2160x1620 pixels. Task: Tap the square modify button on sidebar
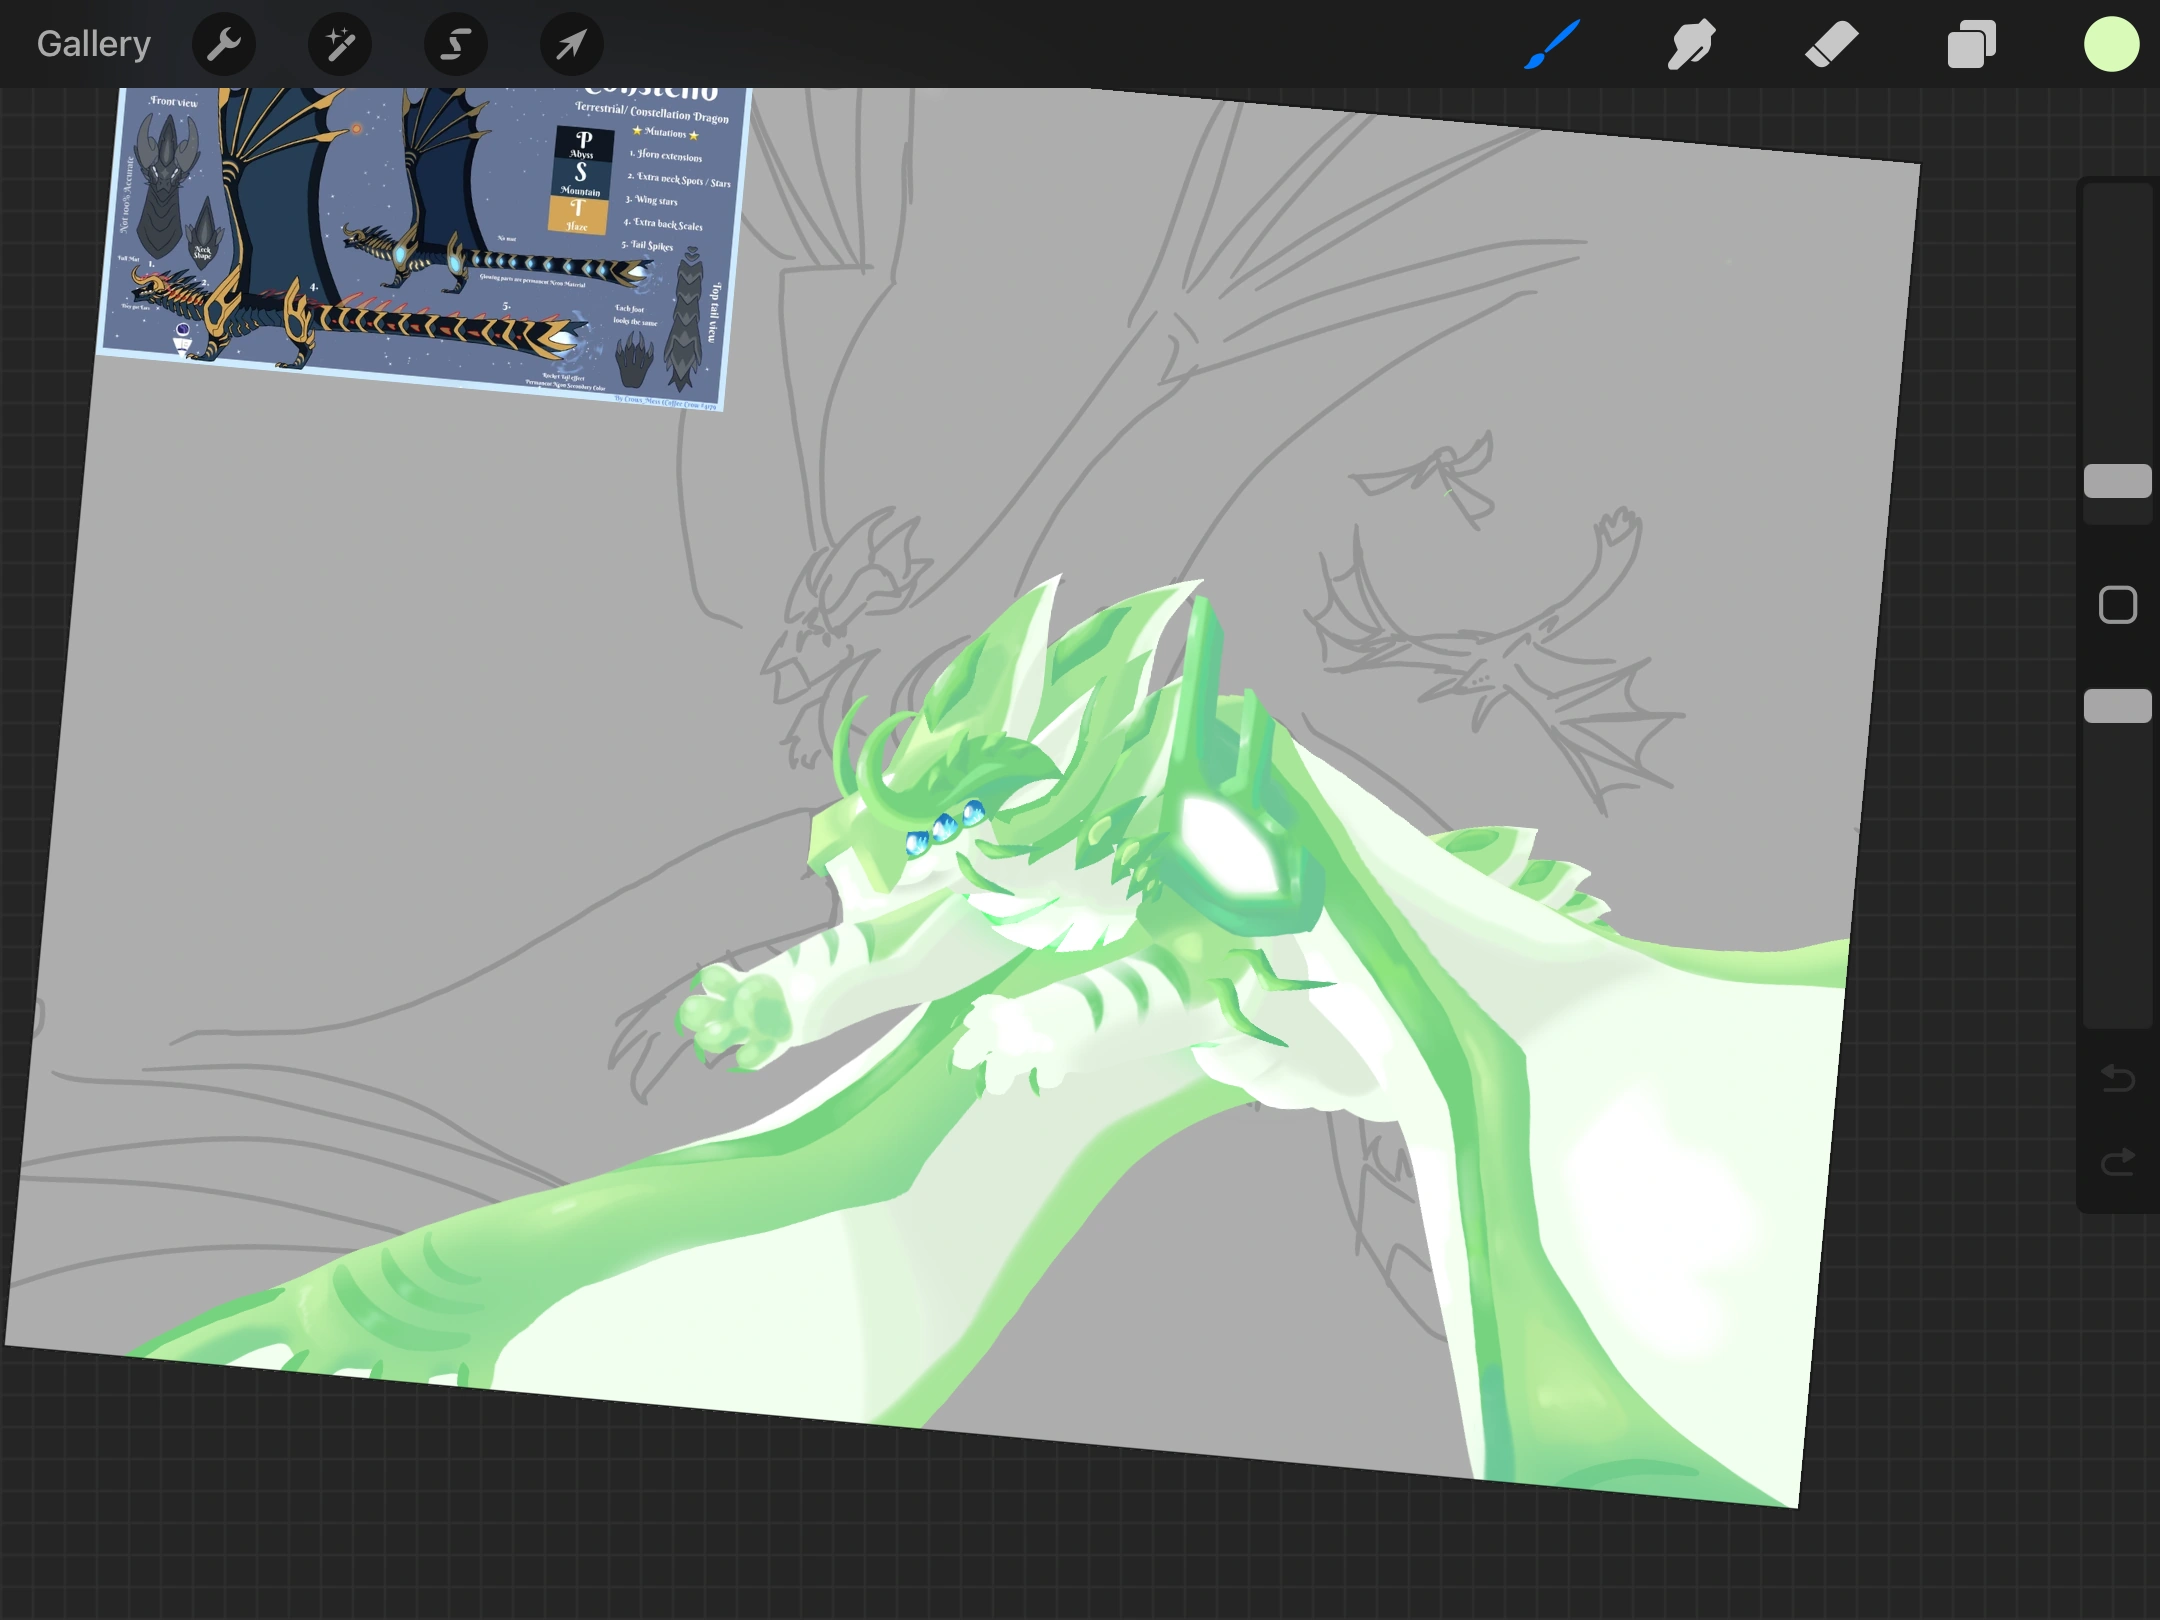[x=2117, y=605]
